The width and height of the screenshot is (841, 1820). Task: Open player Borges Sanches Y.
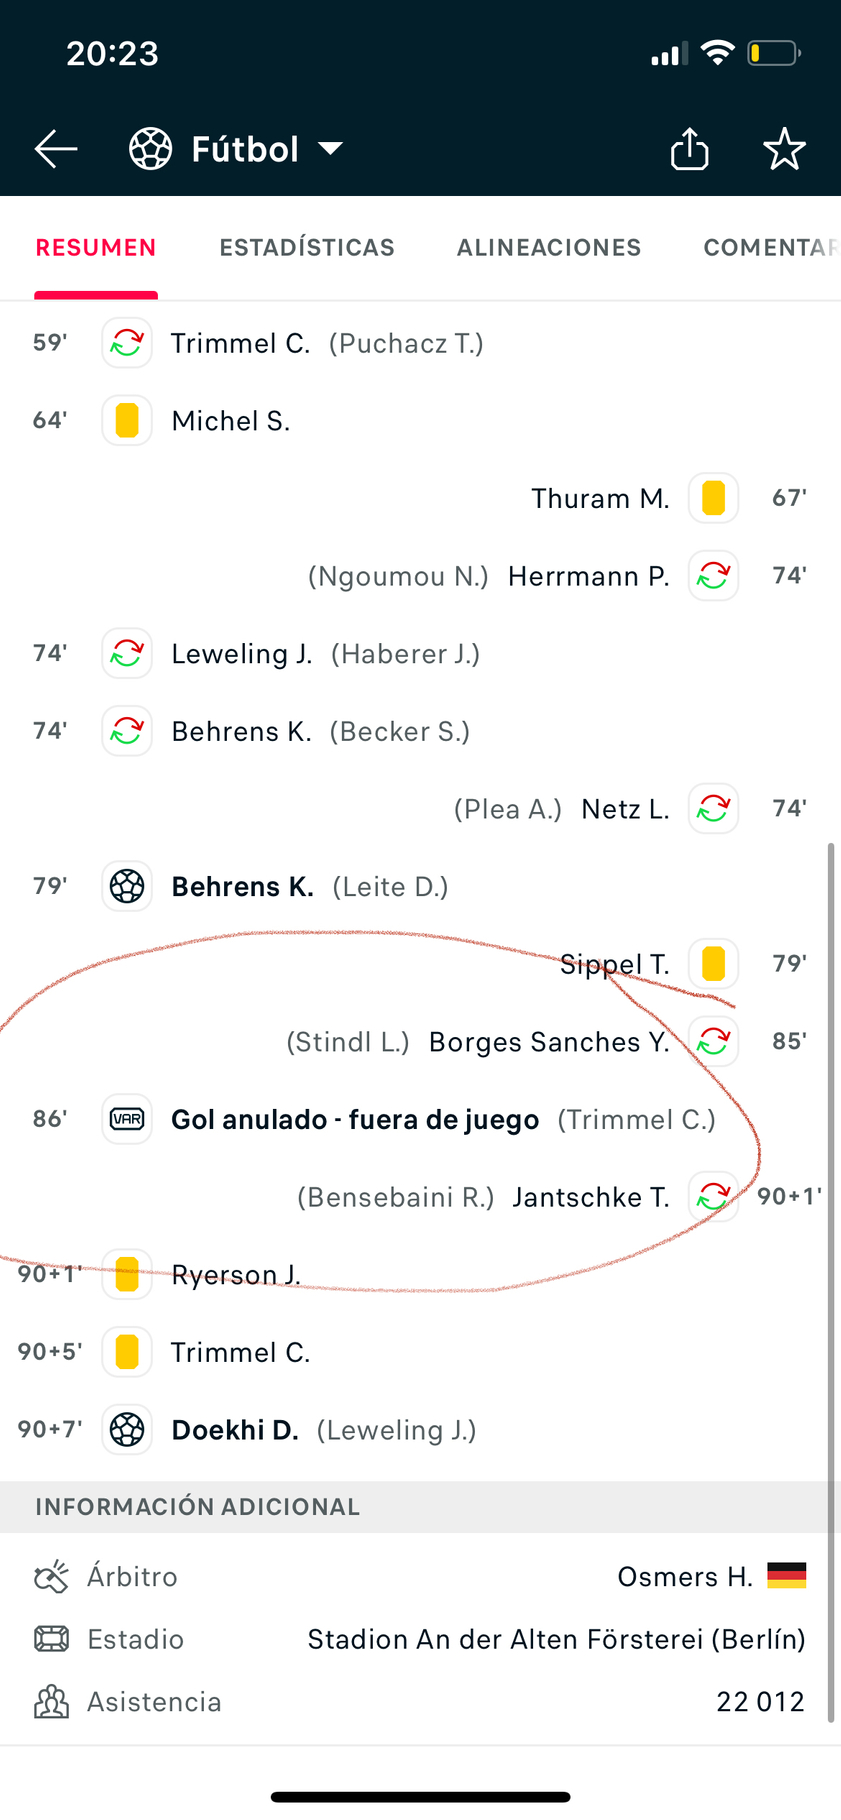click(549, 1042)
